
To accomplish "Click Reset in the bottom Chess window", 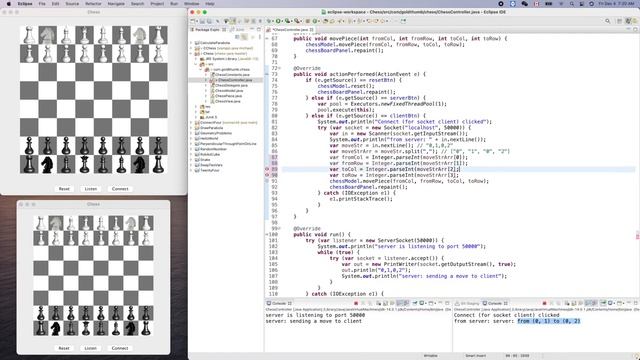I will [64, 348].
